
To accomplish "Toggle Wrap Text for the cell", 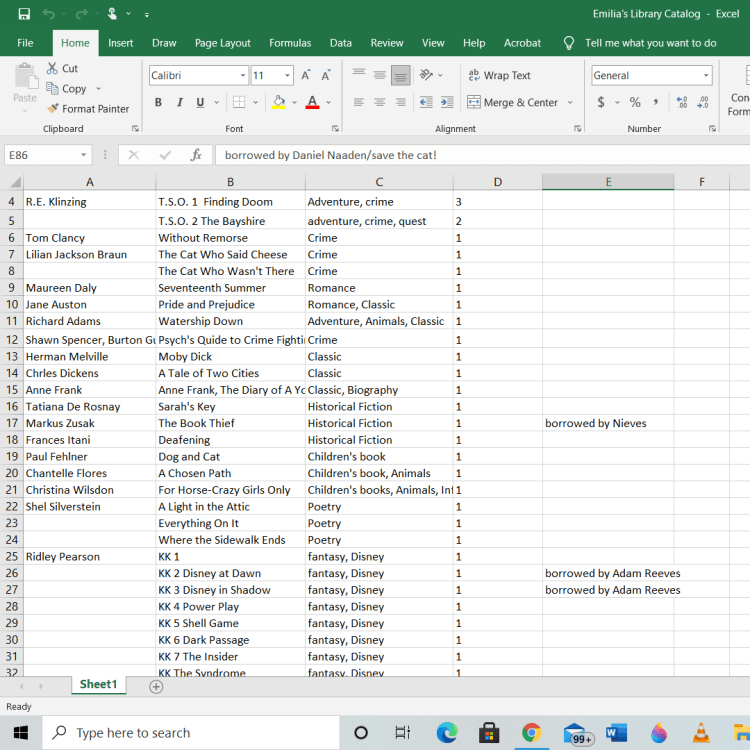I will point(499,76).
